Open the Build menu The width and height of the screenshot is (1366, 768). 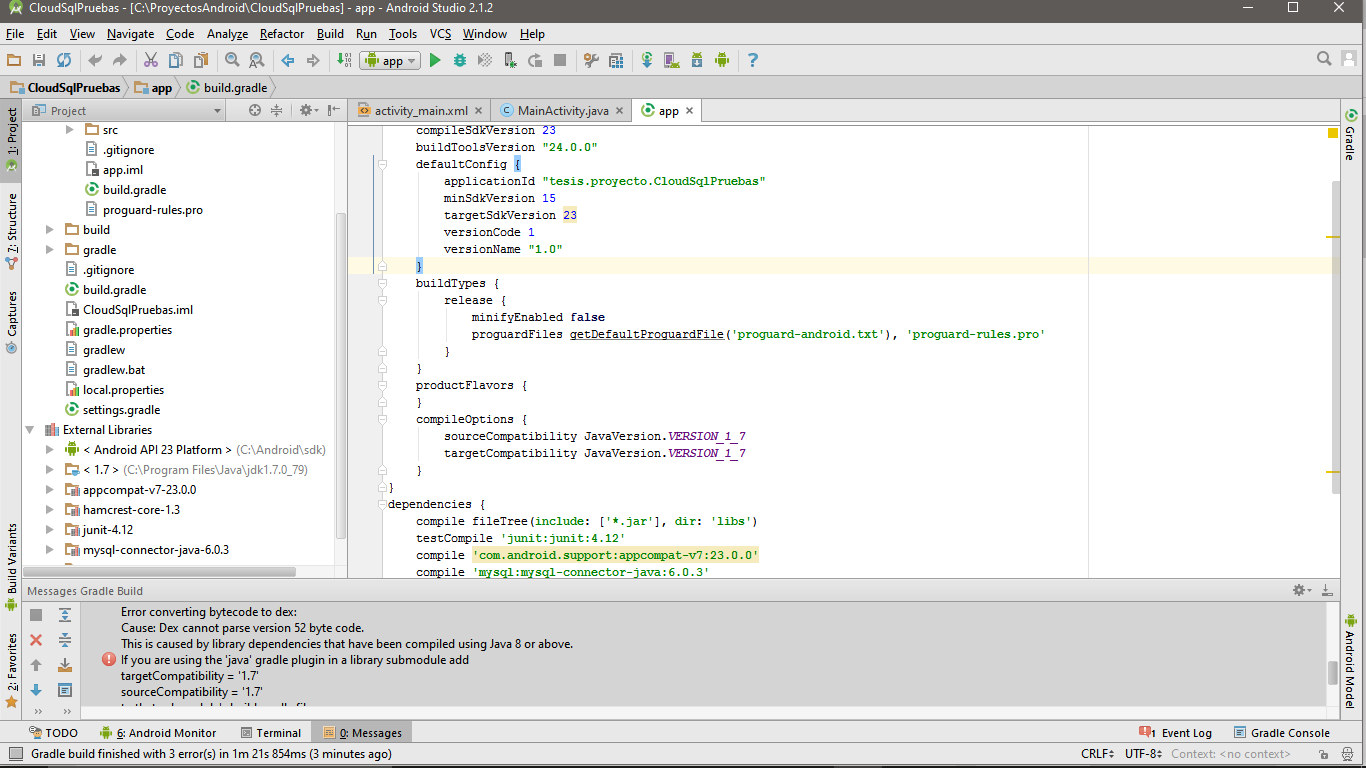(x=330, y=33)
